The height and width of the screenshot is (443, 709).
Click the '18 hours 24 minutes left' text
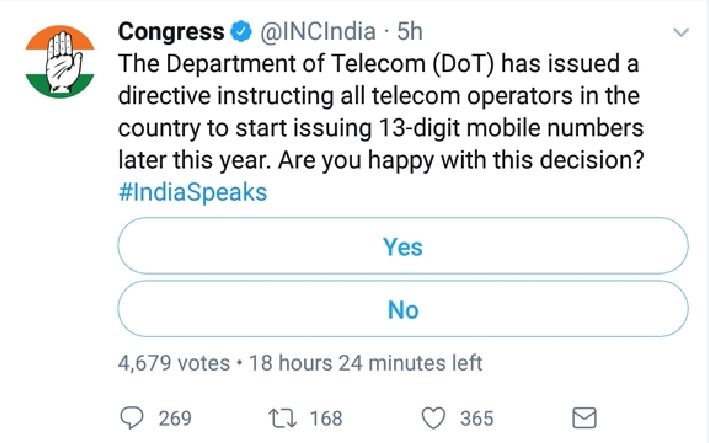tap(364, 363)
